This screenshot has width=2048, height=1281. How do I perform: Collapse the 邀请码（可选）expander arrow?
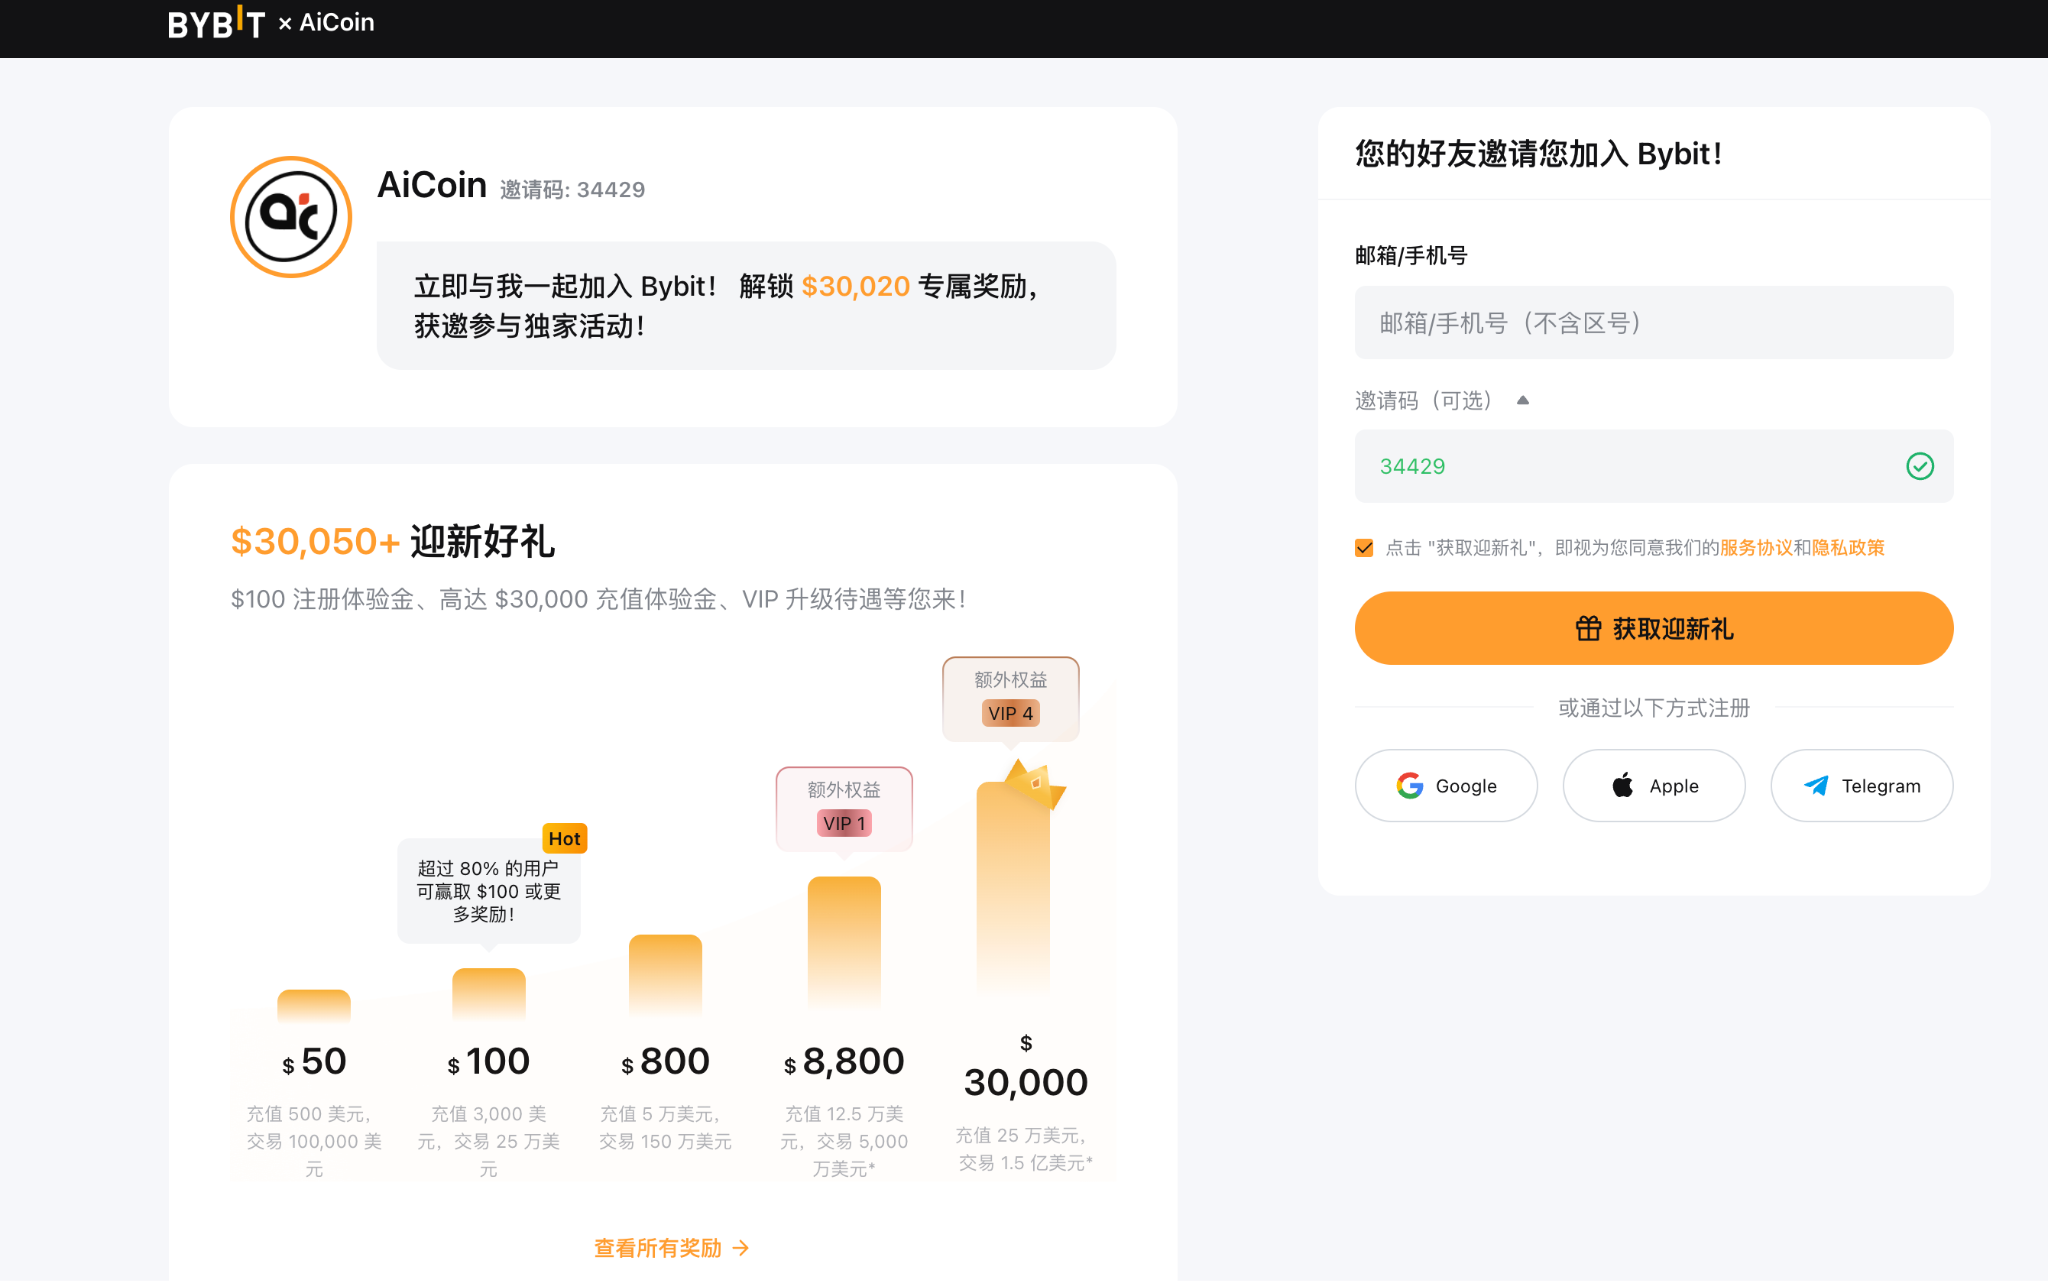click(1523, 400)
